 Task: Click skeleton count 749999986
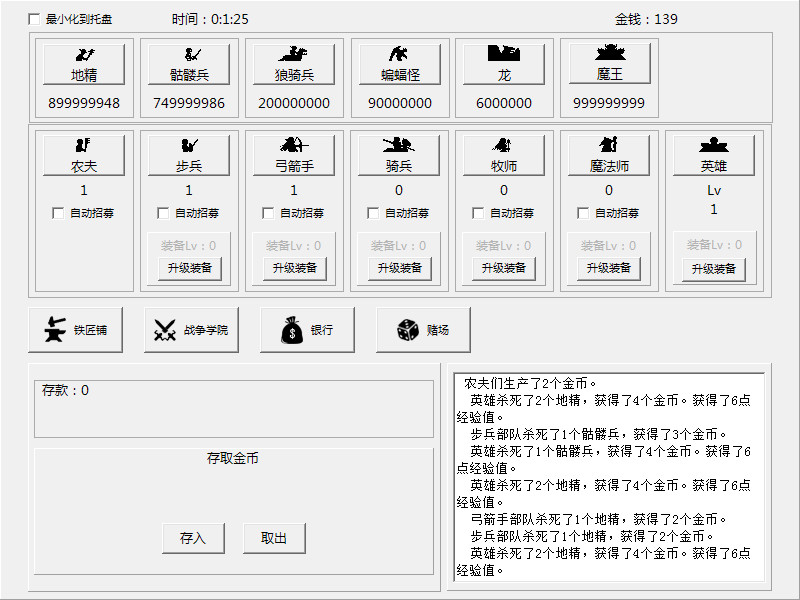(189, 103)
